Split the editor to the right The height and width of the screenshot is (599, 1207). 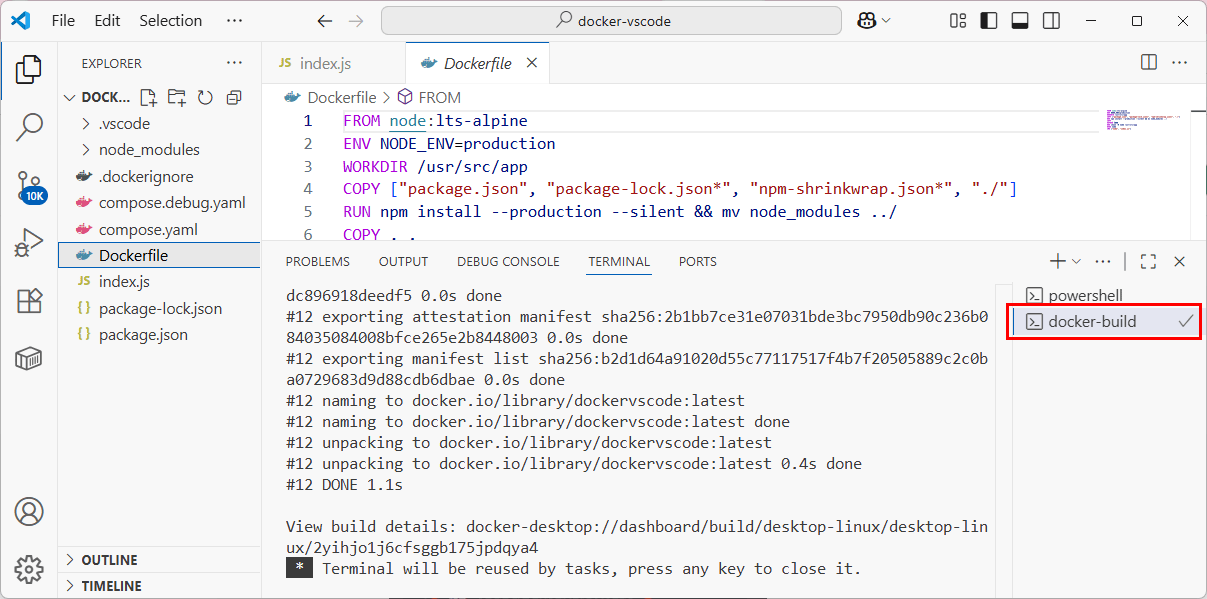pyautogui.click(x=1149, y=62)
